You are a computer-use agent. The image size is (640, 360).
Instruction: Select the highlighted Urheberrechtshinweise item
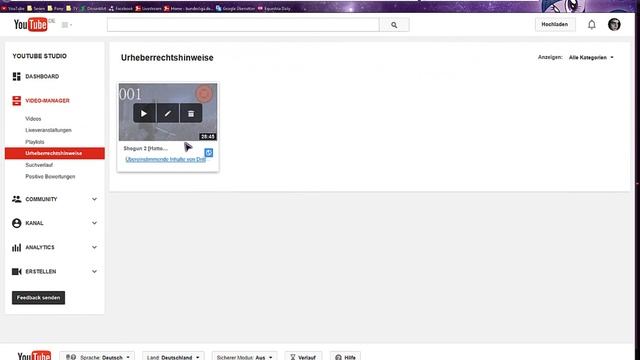coord(55,153)
